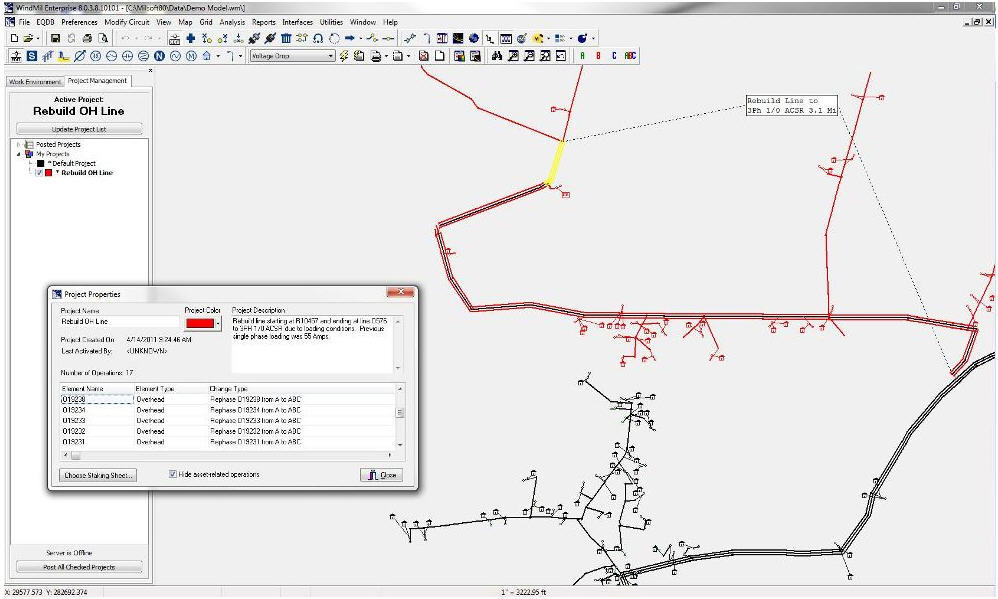This screenshot has height=599, width=998.
Task: Click Rebuild Line to 3Ph annotation label
Action: (792, 106)
